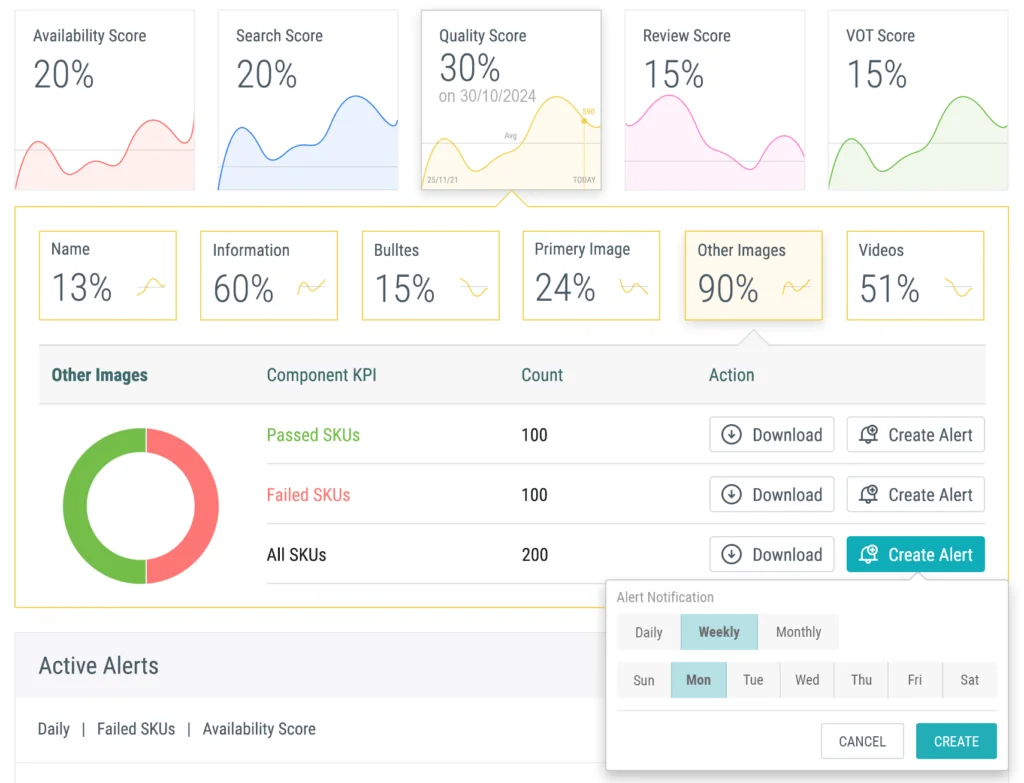This screenshot has width=1024, height=783.
Task: Expand the Bulltes component card
Action: (430, 275)
